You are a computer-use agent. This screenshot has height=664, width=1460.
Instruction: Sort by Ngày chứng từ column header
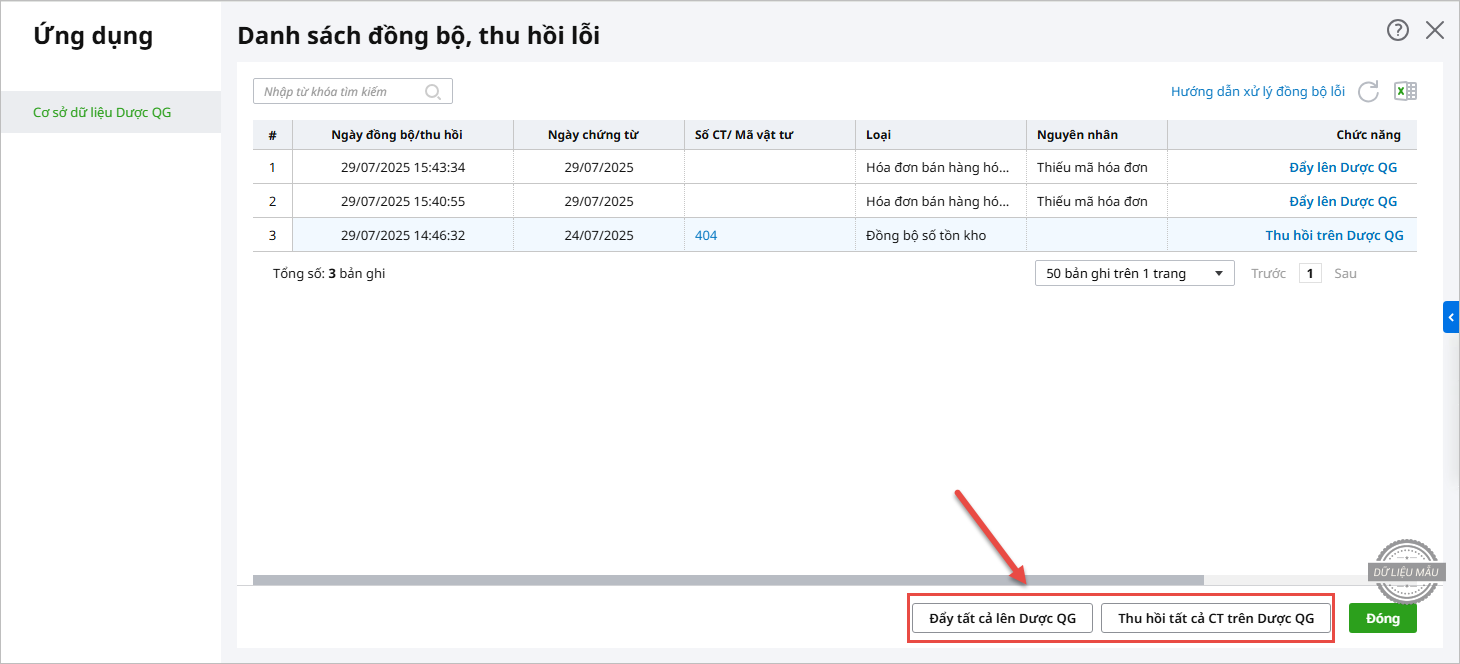[599, 135]
